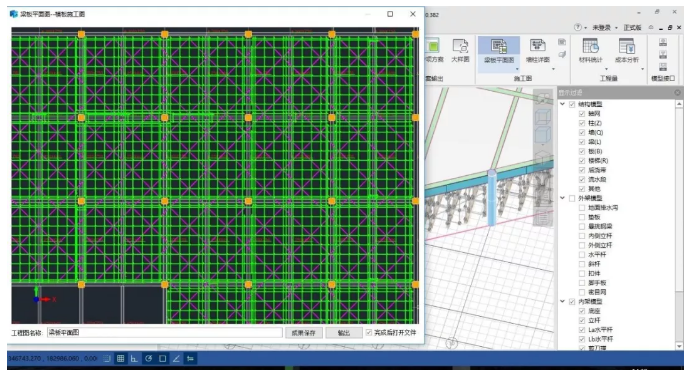690x378 pixels.
Task: Toggle the rightmost status bar icon
Action: pos(190,359)
